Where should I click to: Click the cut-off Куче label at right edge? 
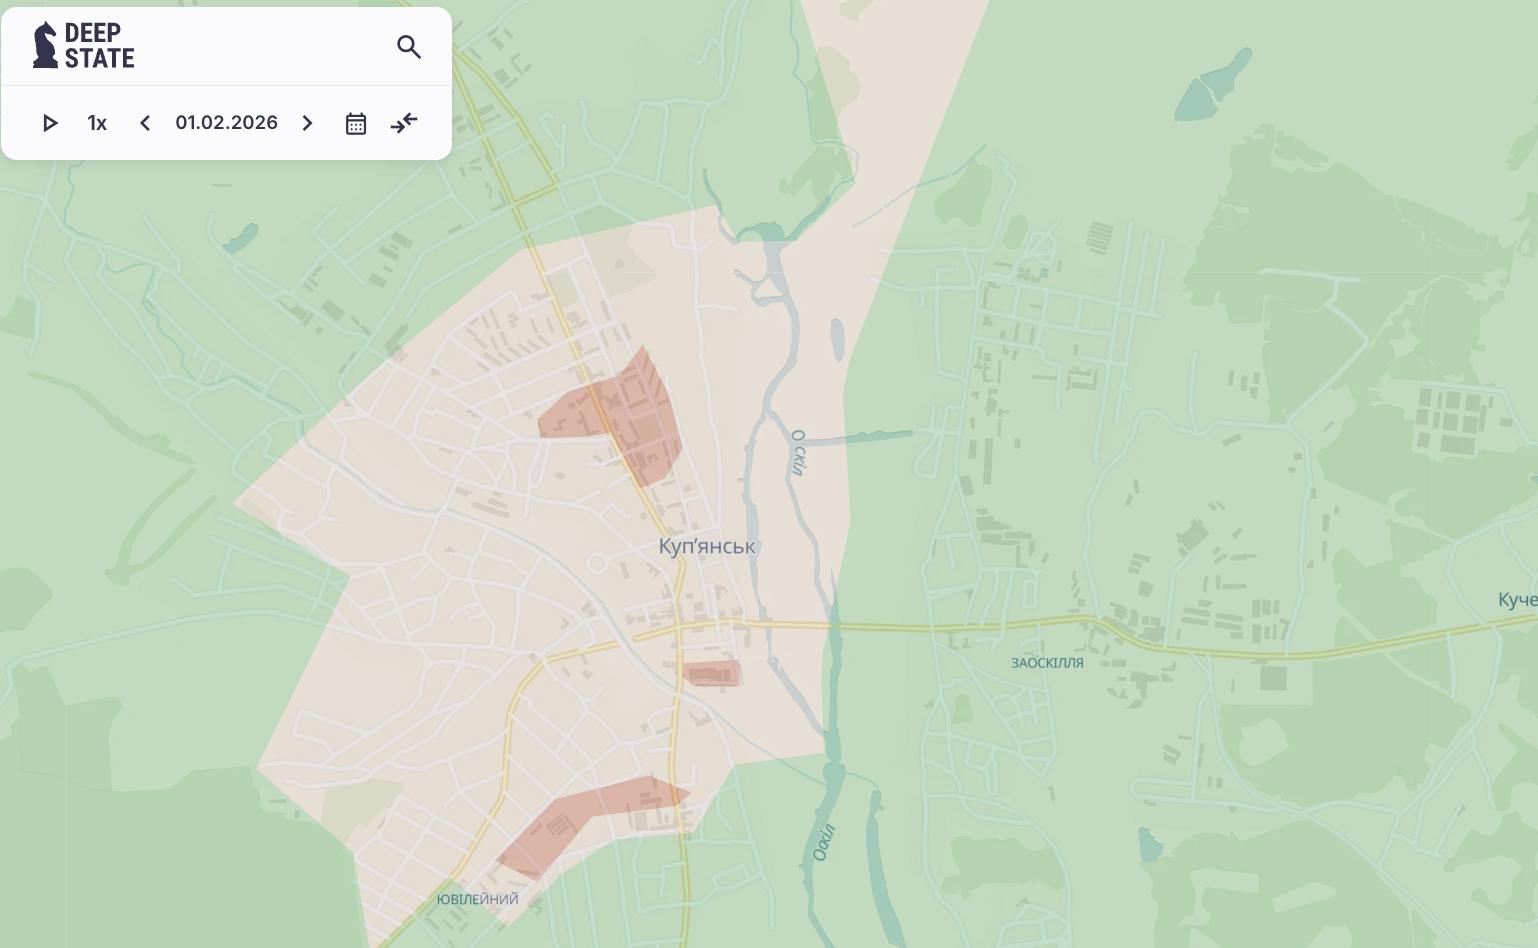pos(1517,599)
